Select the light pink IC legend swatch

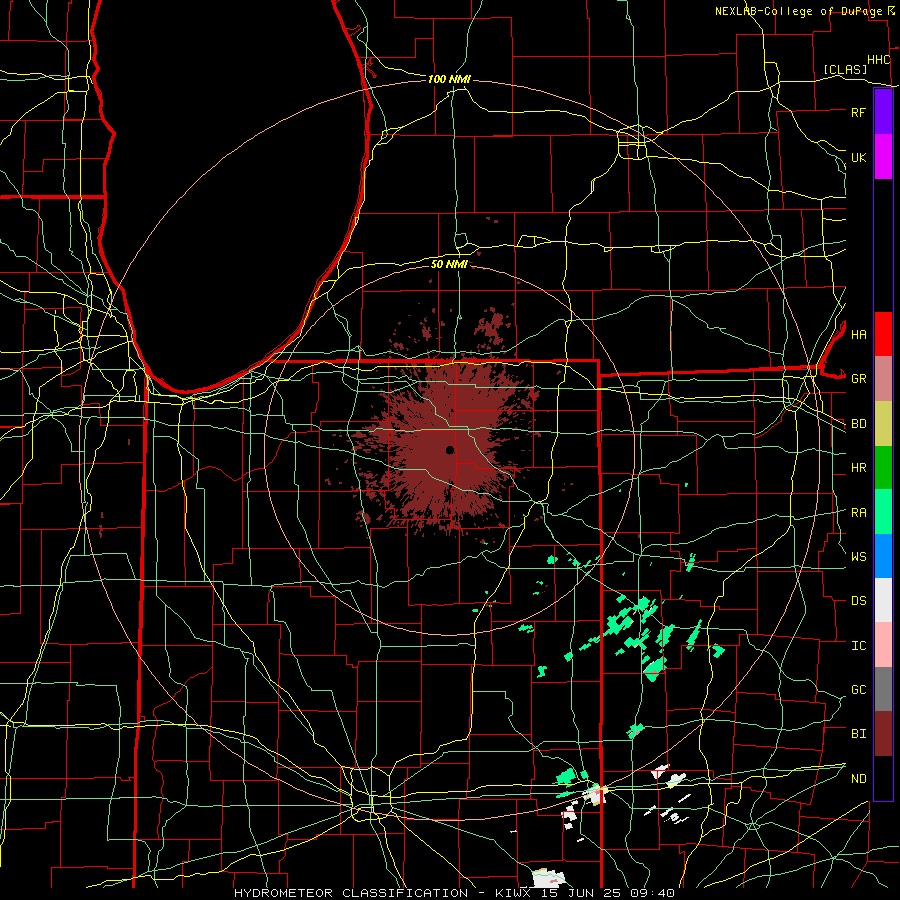click(x=883, y=645)
